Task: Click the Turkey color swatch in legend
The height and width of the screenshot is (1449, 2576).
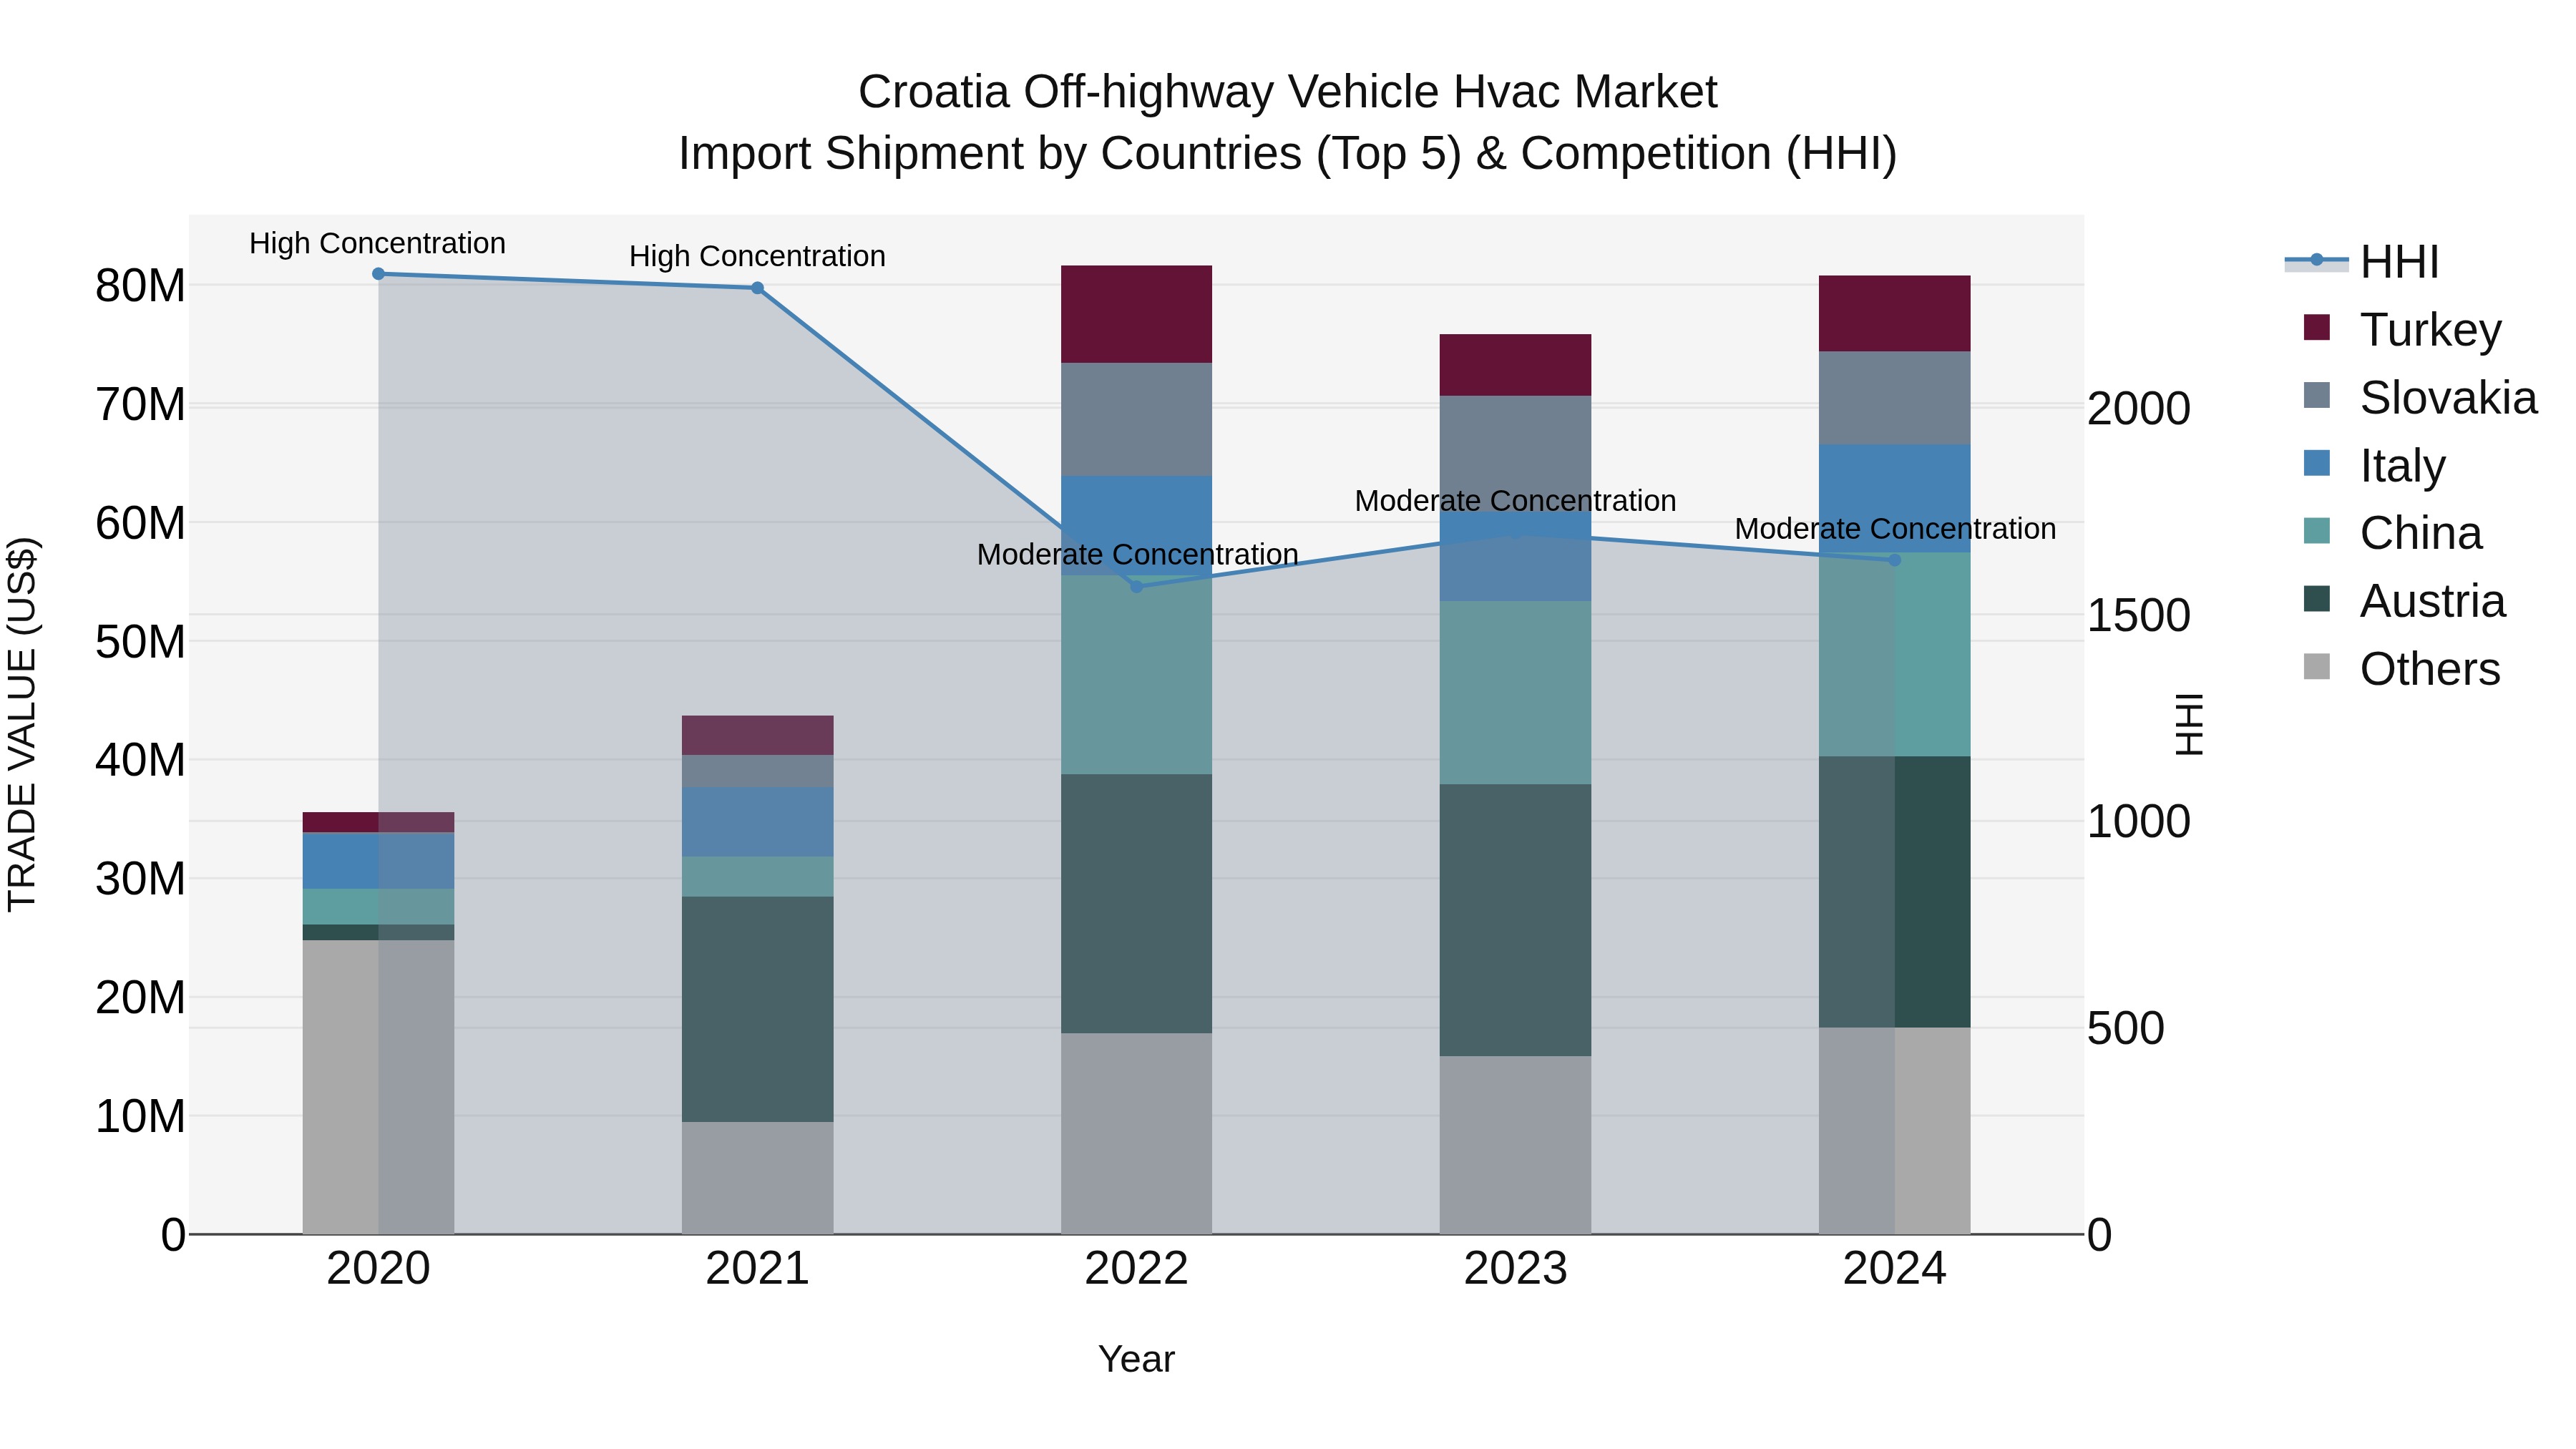Action: click(x=2316, y=327)
